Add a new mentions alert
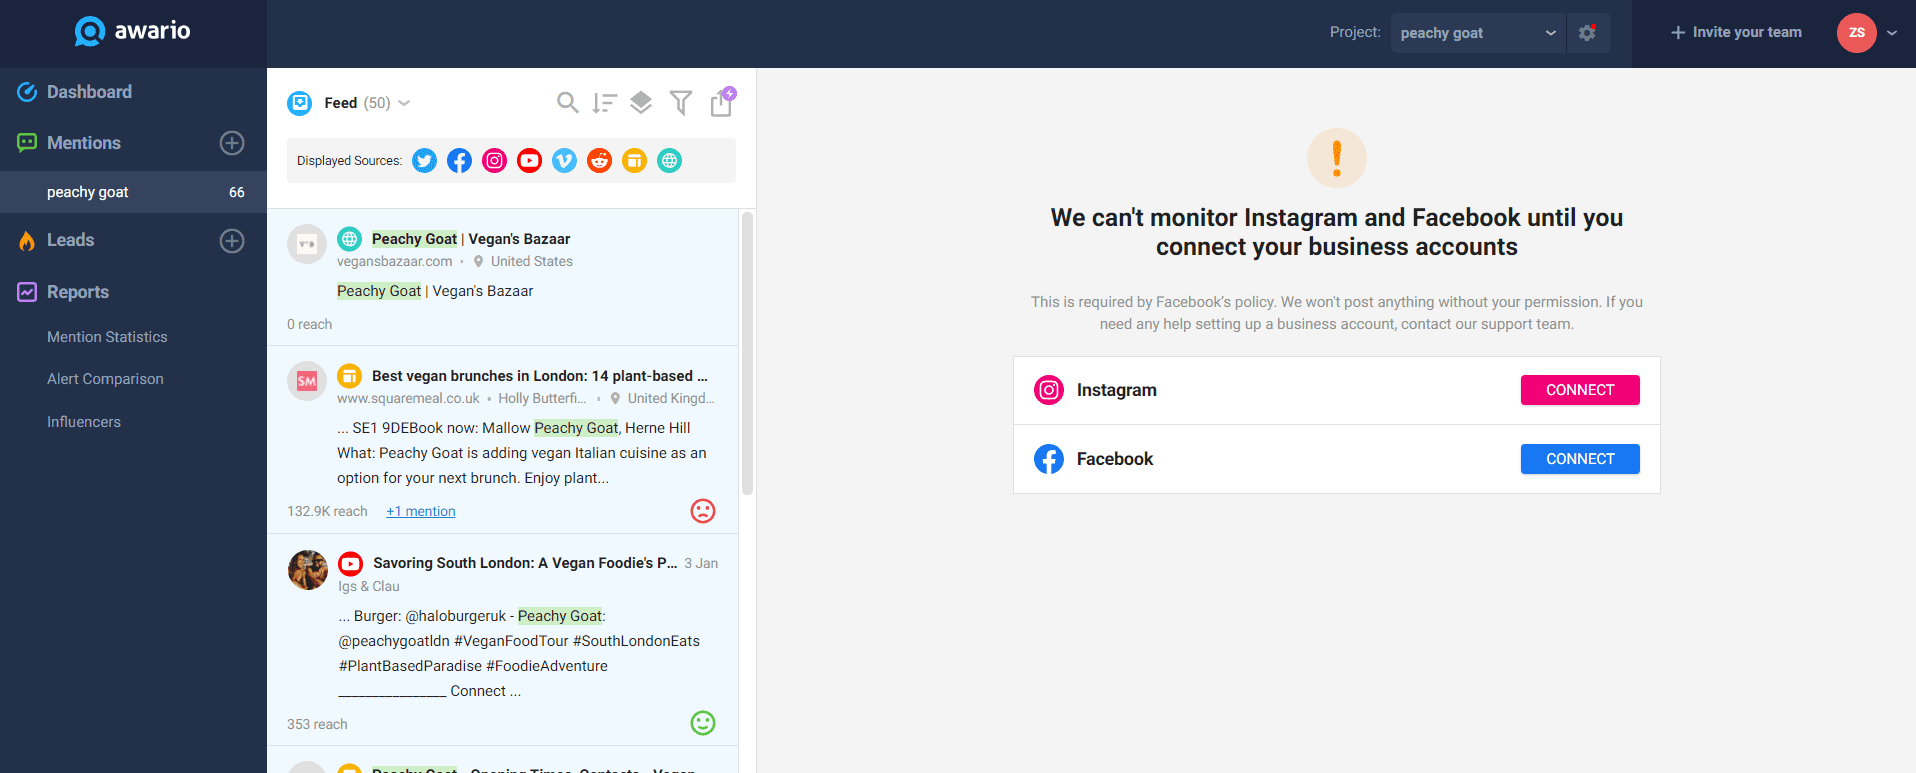The image size is (1916, 773). [x=232, y=143]
